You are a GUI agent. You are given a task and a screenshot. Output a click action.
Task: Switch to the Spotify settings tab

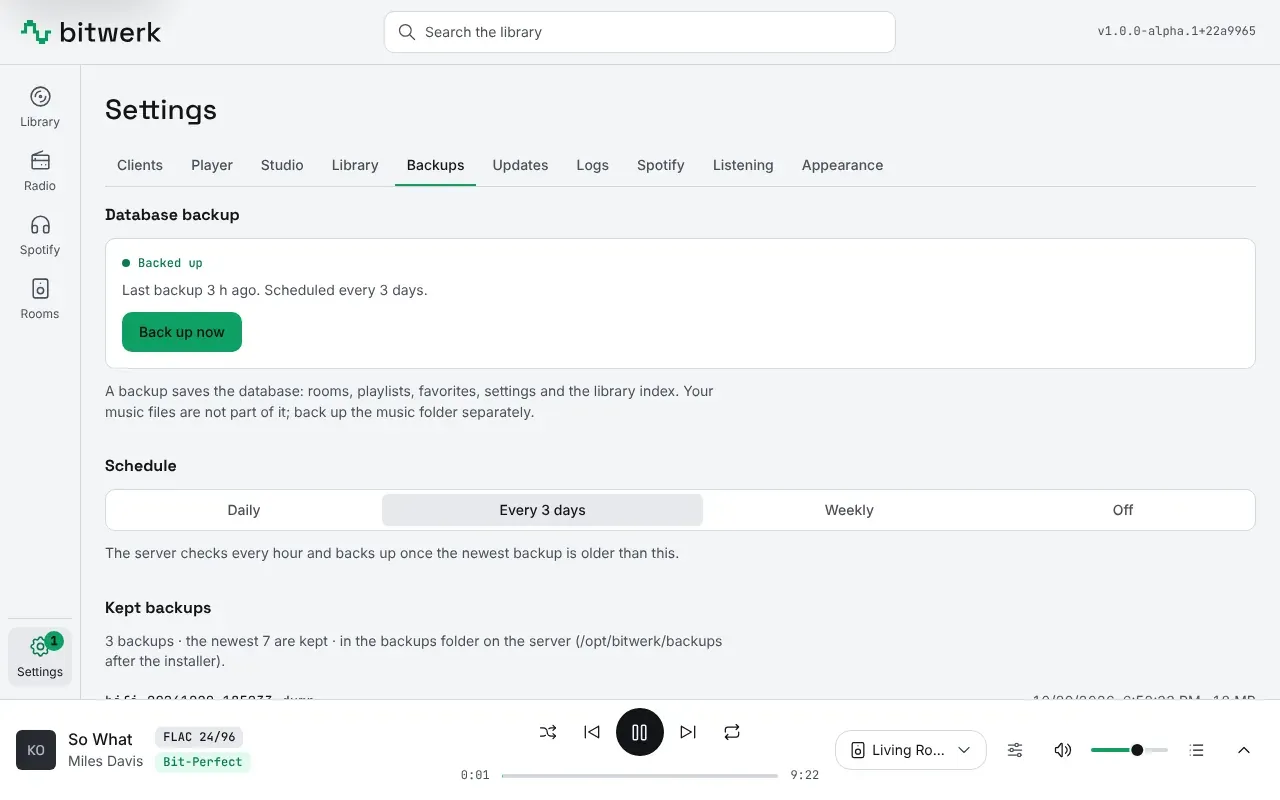[x=661, y=165]
